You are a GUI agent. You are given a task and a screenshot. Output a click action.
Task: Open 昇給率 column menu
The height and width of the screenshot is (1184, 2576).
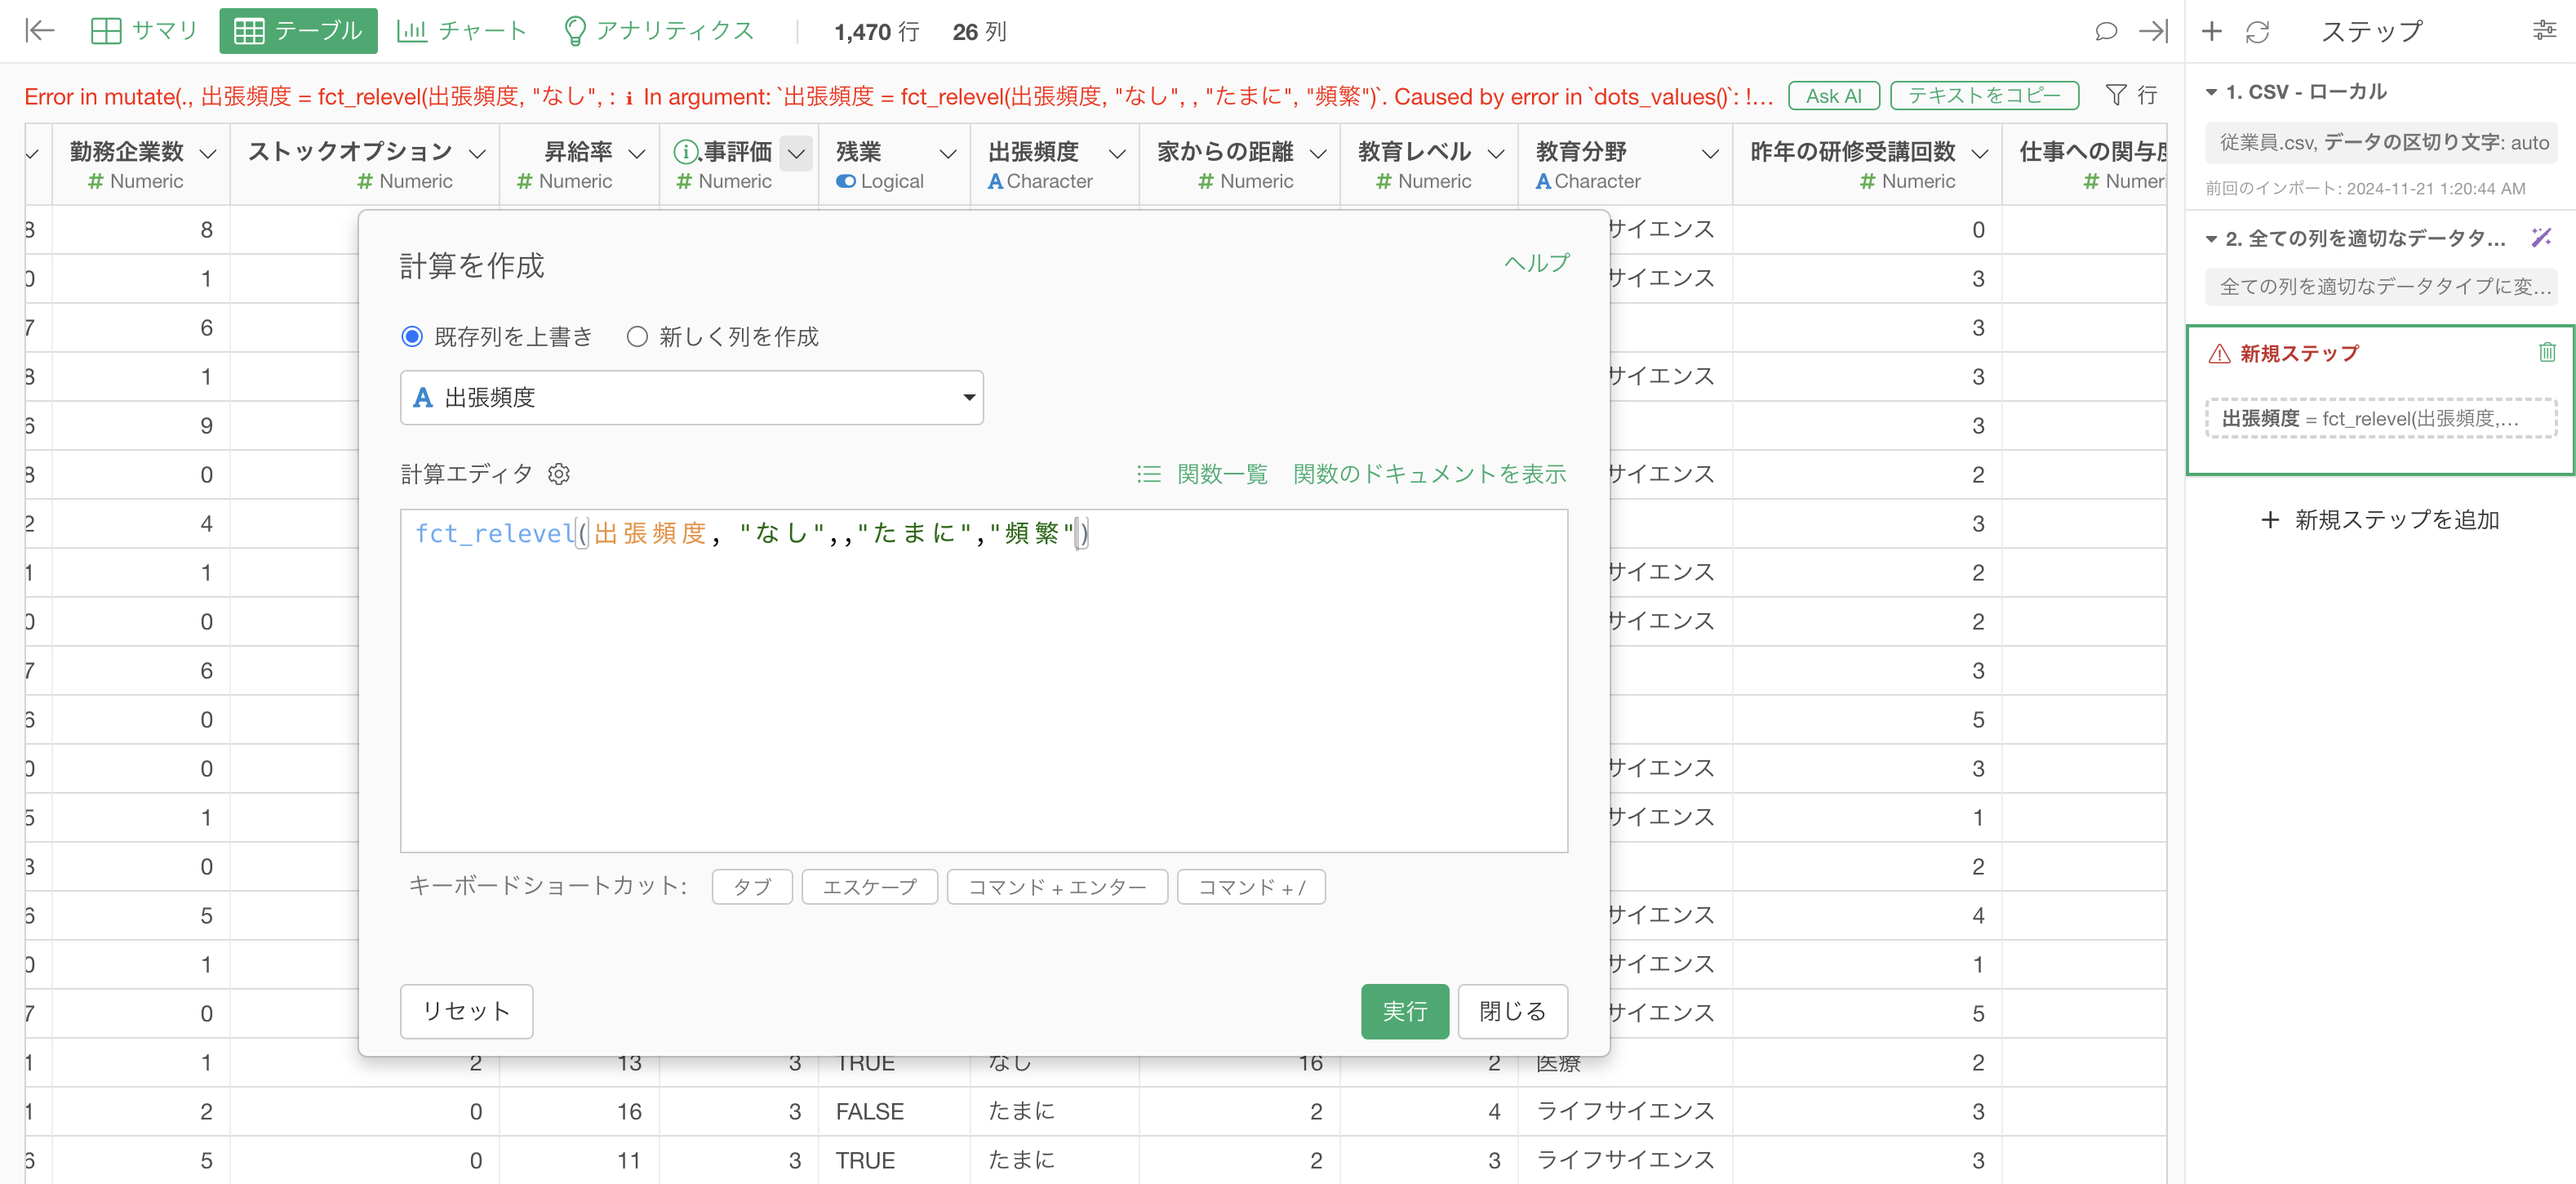pos(637,154)
